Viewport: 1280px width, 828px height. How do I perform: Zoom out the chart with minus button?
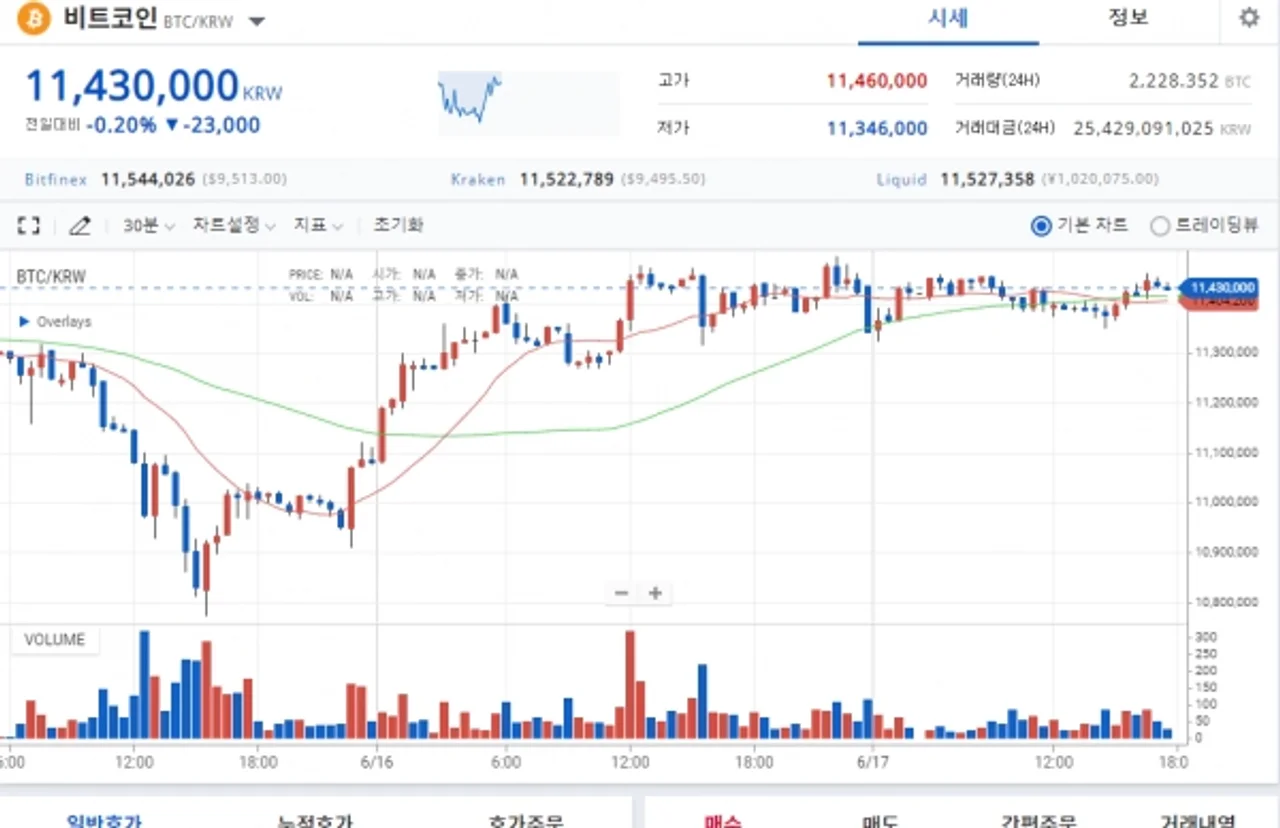click(621, 593)
